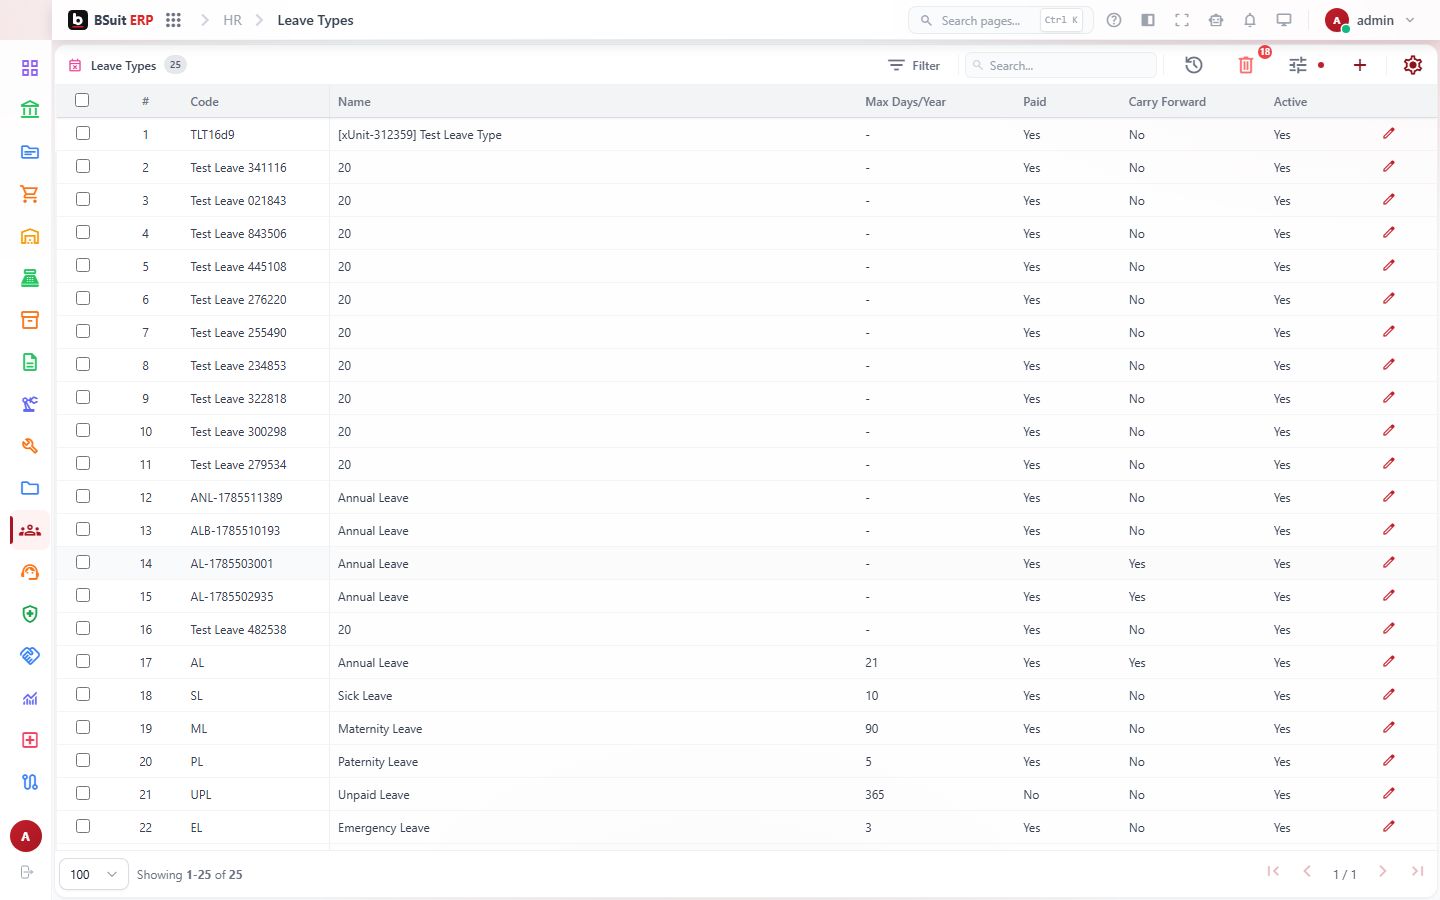
Task: Click the Search box in the Leave Types toolbar
Action: click(1061, 65)
